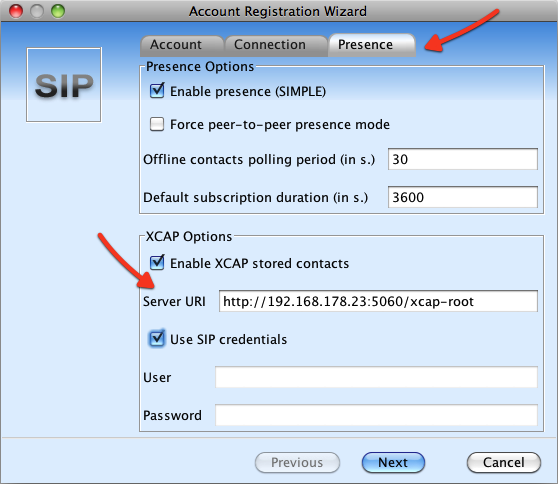Click the Presence Options group label

click(x=200, y=67)
